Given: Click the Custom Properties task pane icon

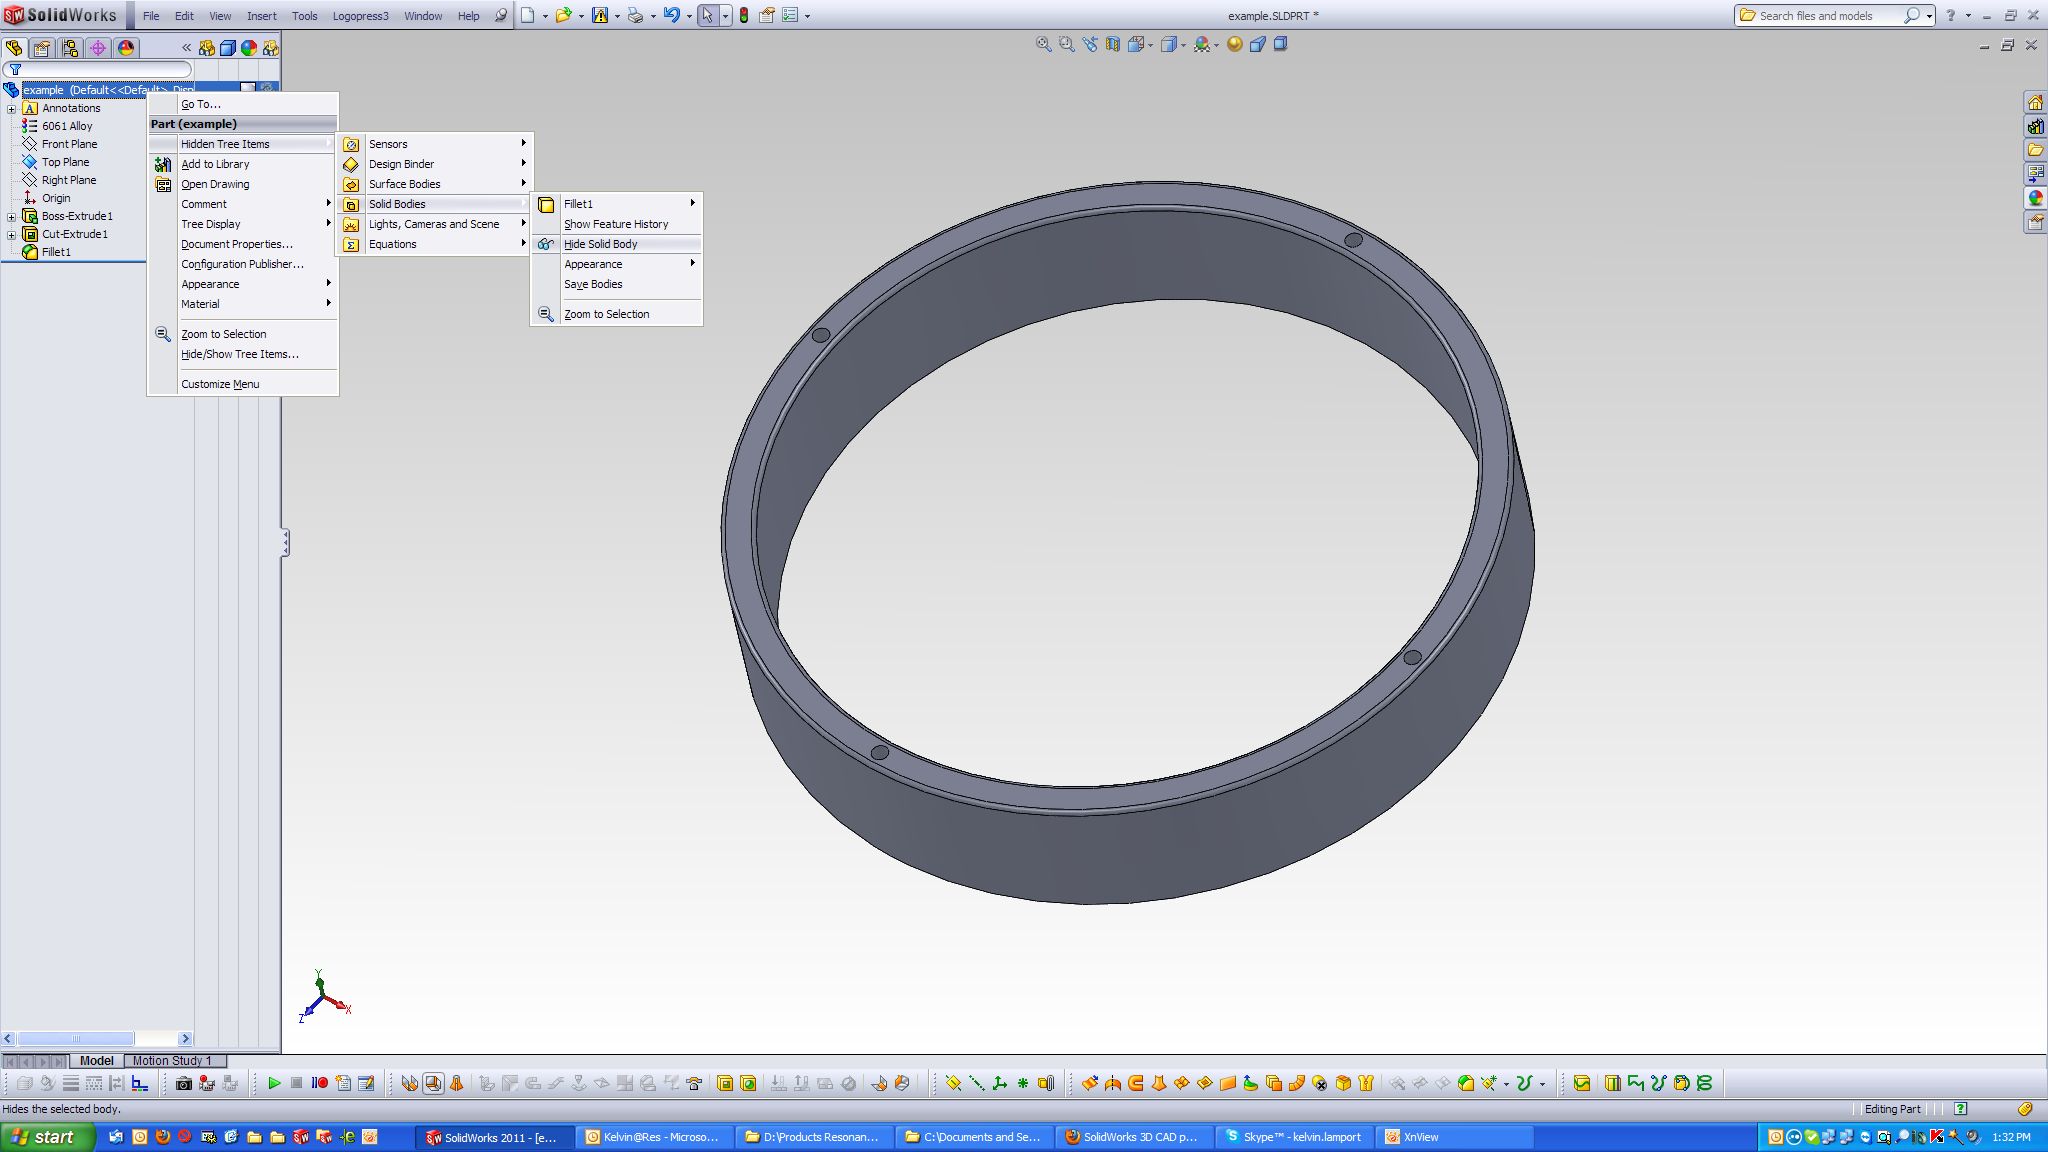Looking at the screenshot, I should click(2035, 222).
